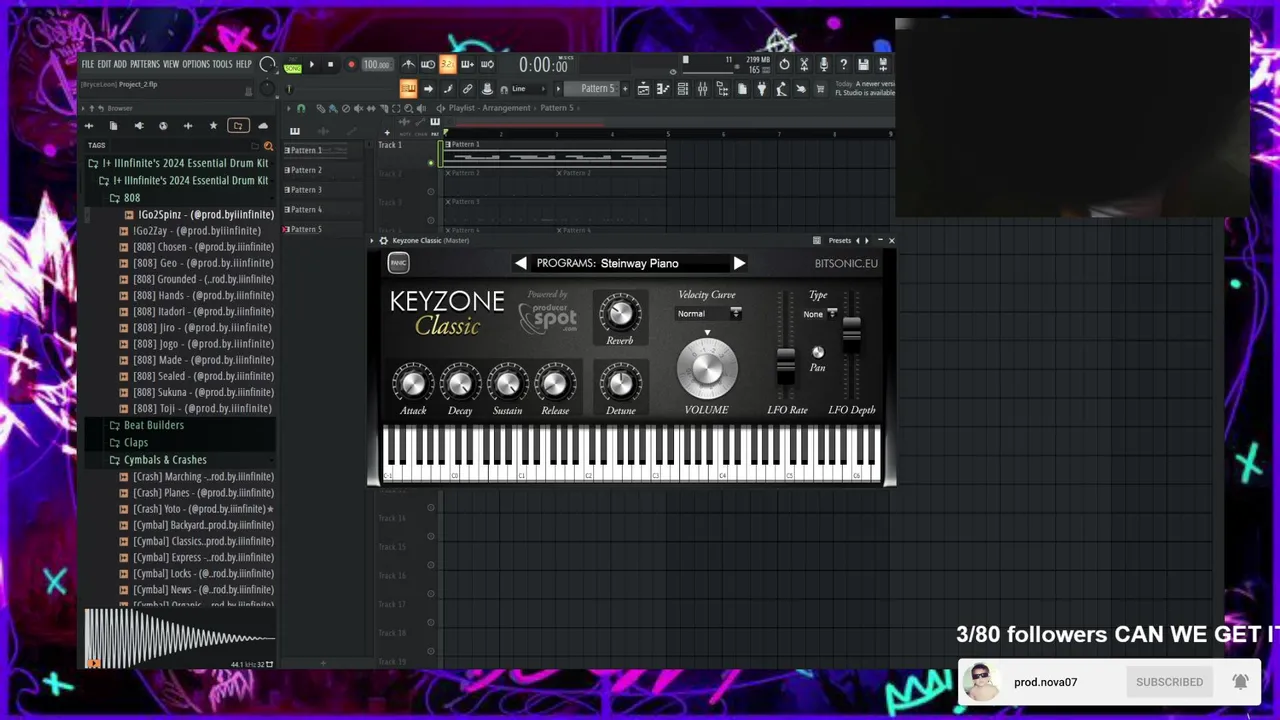This screenshot has height=720, width=1280.
Task: Click the Record button
Action: 351,65
